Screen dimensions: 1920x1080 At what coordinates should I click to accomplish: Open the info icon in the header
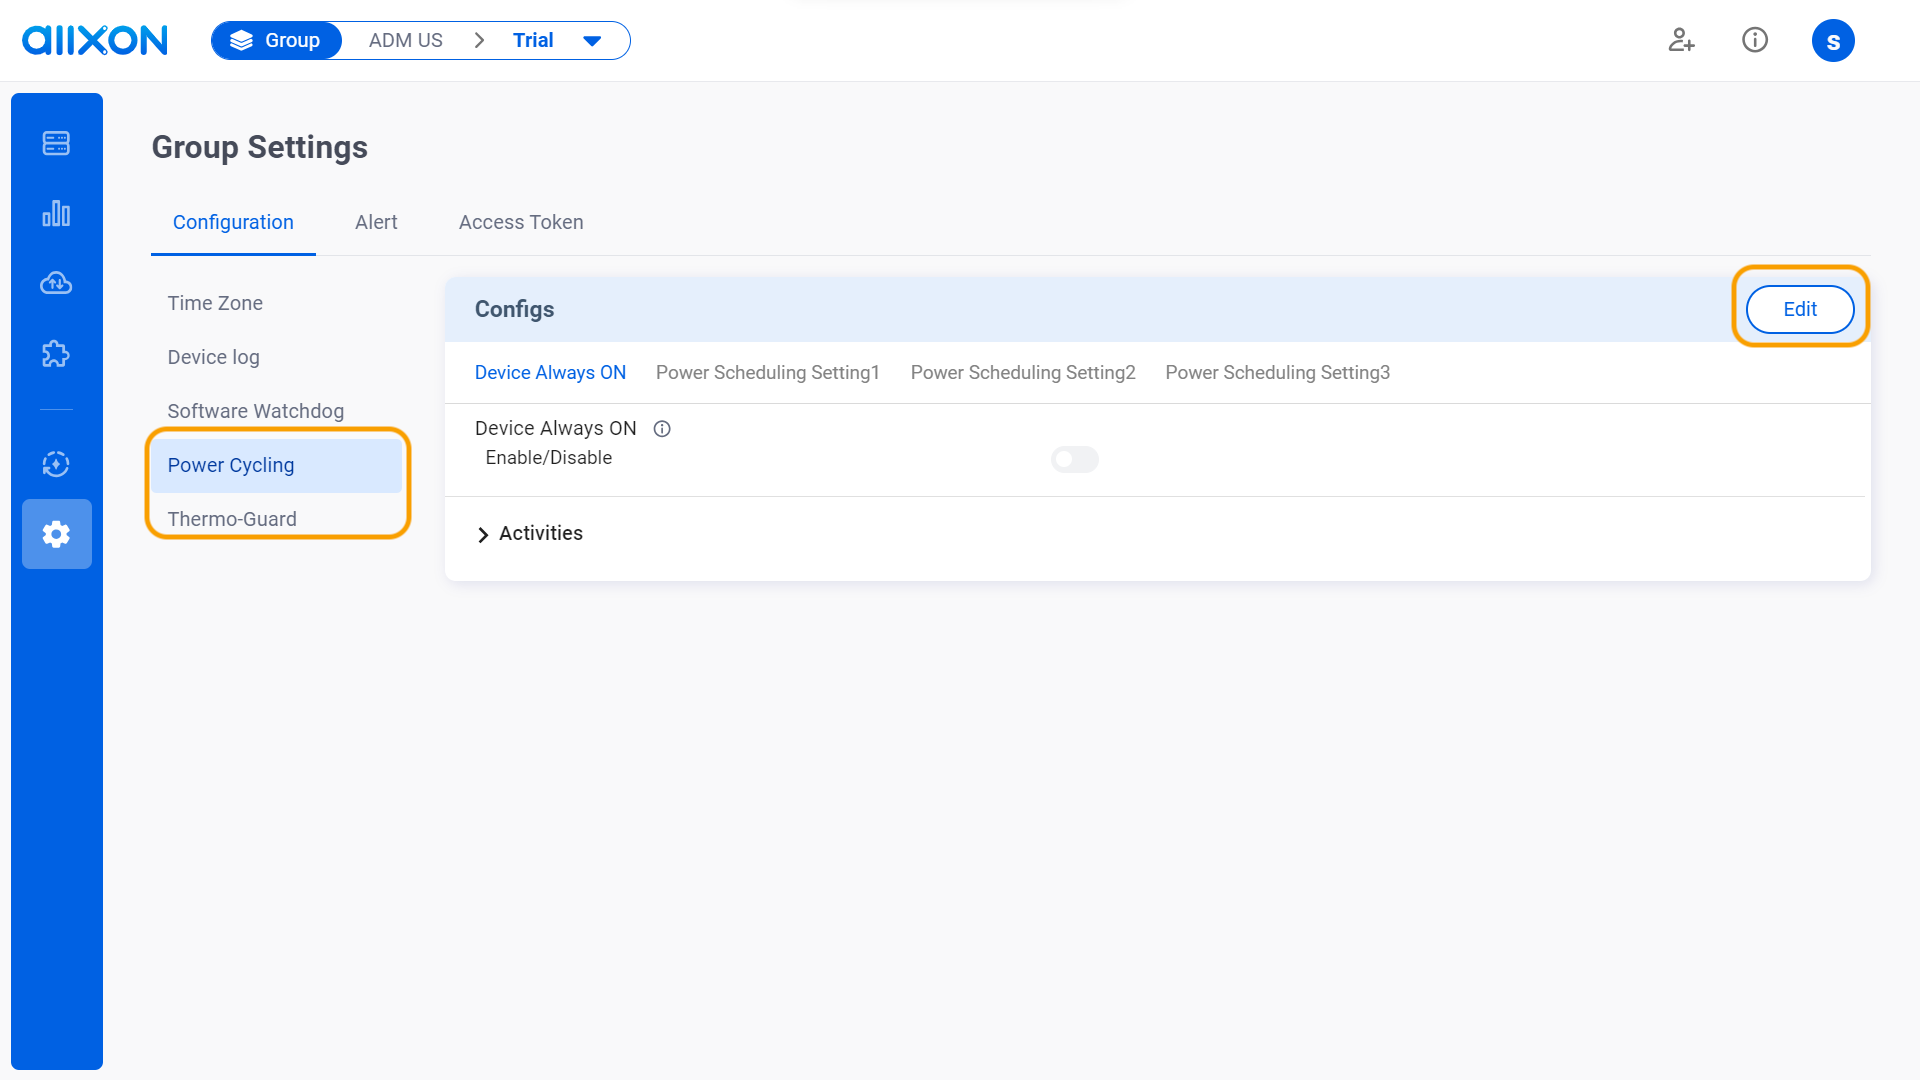point(1755,40)
